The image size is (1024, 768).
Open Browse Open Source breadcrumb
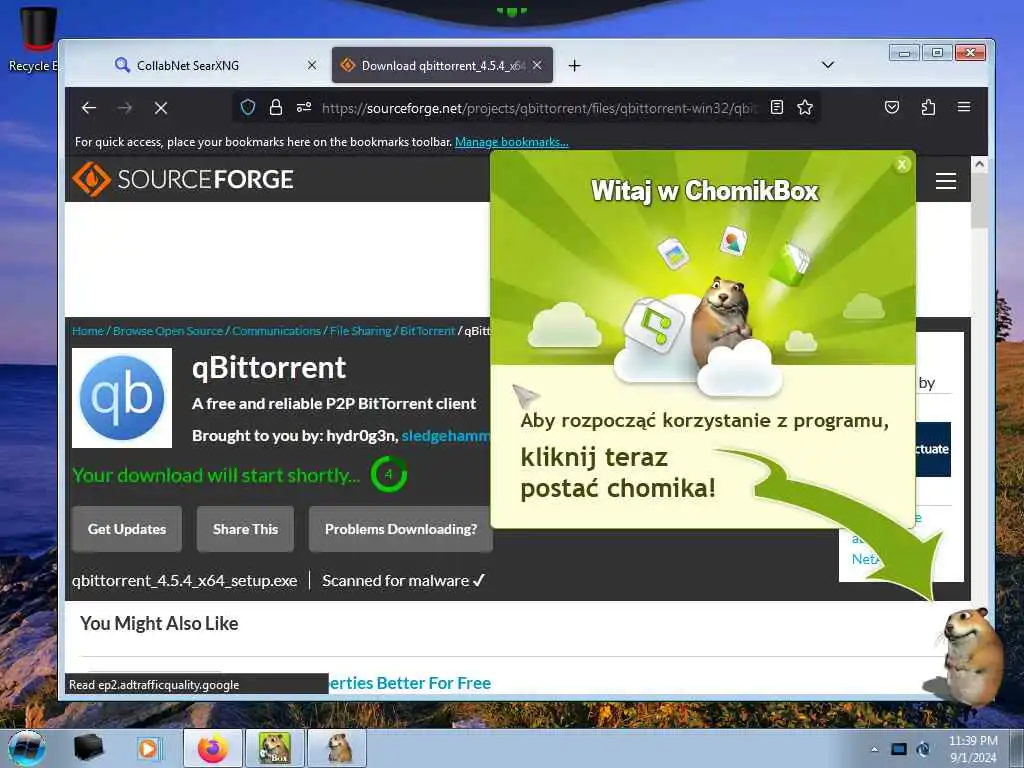(168, 331)
